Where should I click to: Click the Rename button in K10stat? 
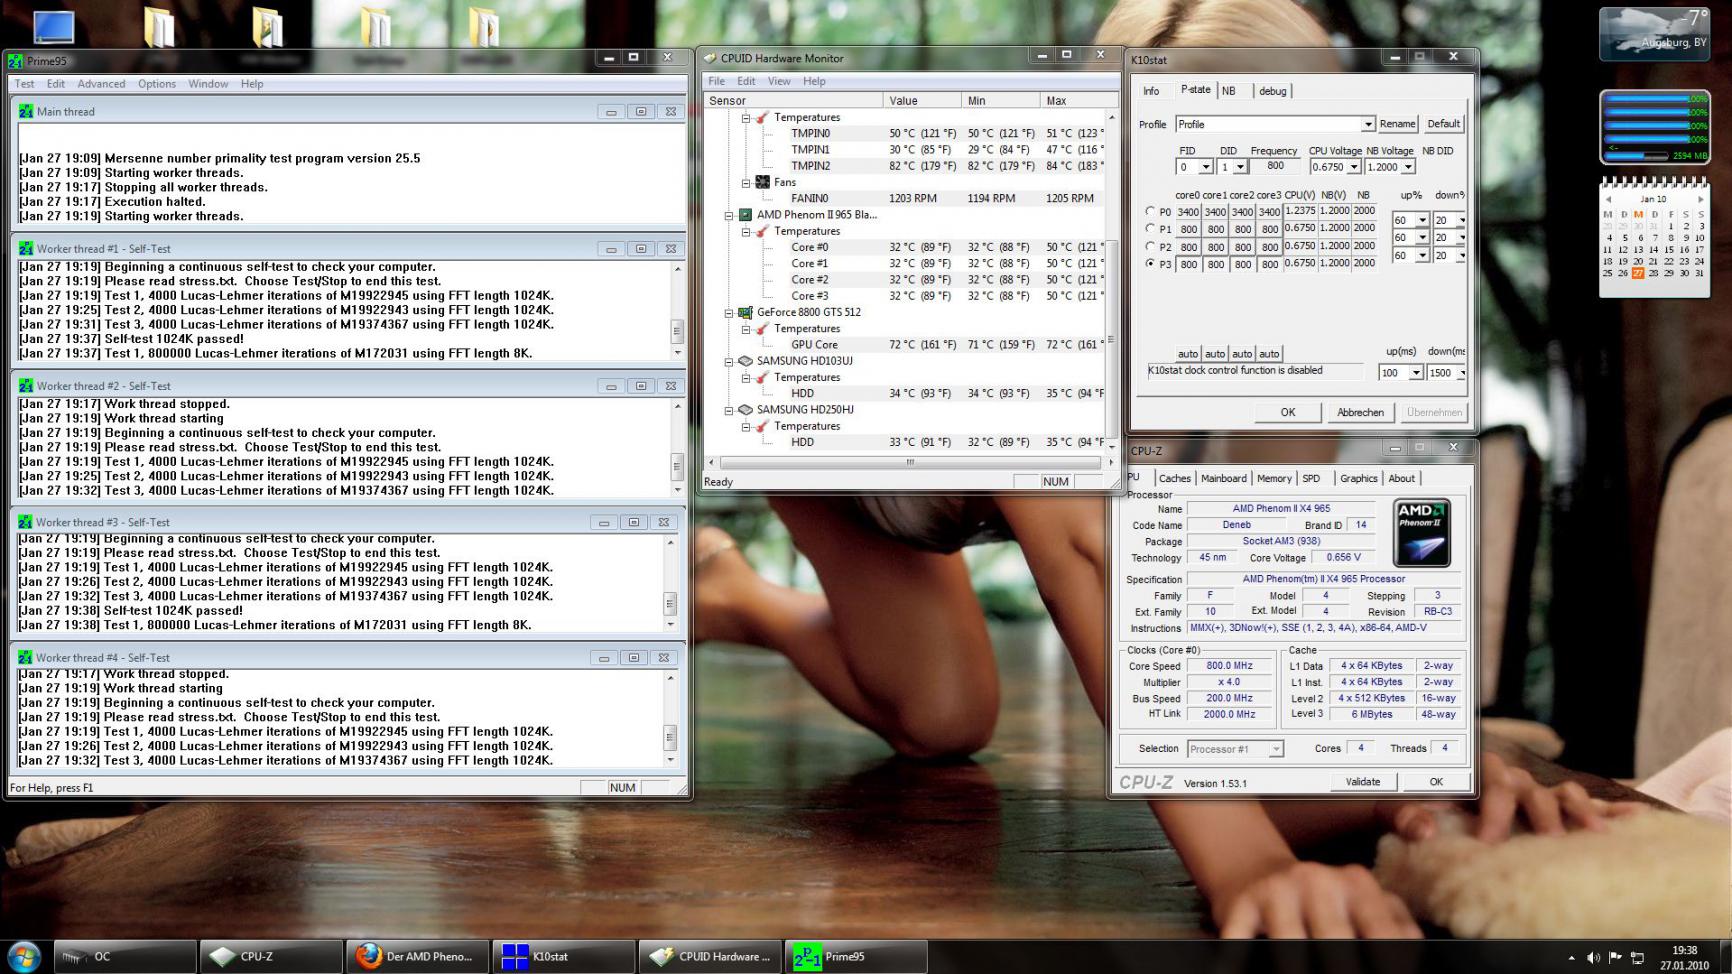(1397, 124)
